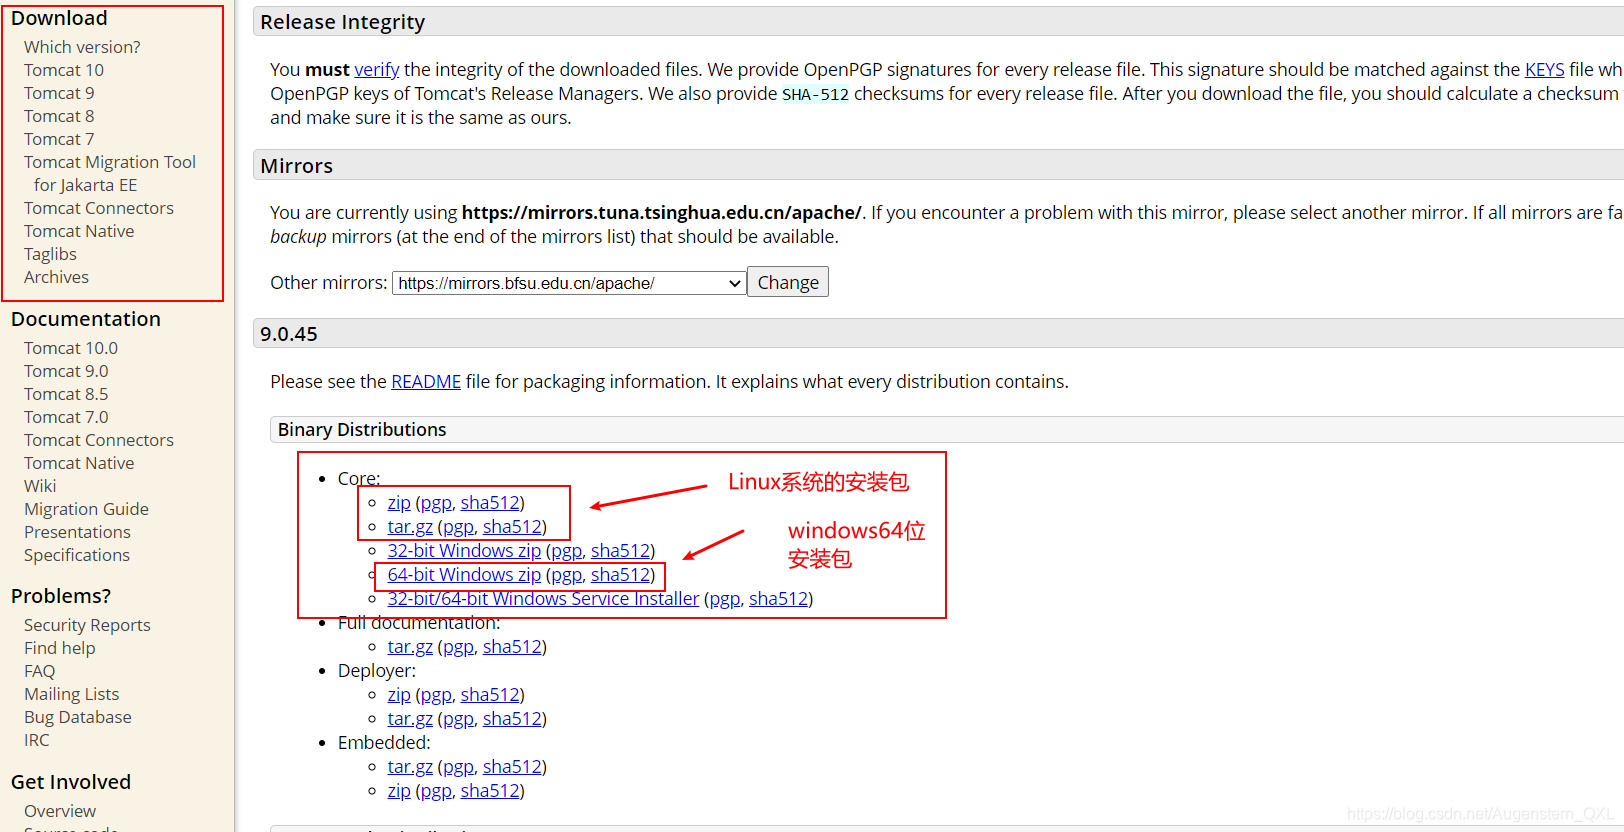Open pgp signature for Deployer zip

pos(436,694)
